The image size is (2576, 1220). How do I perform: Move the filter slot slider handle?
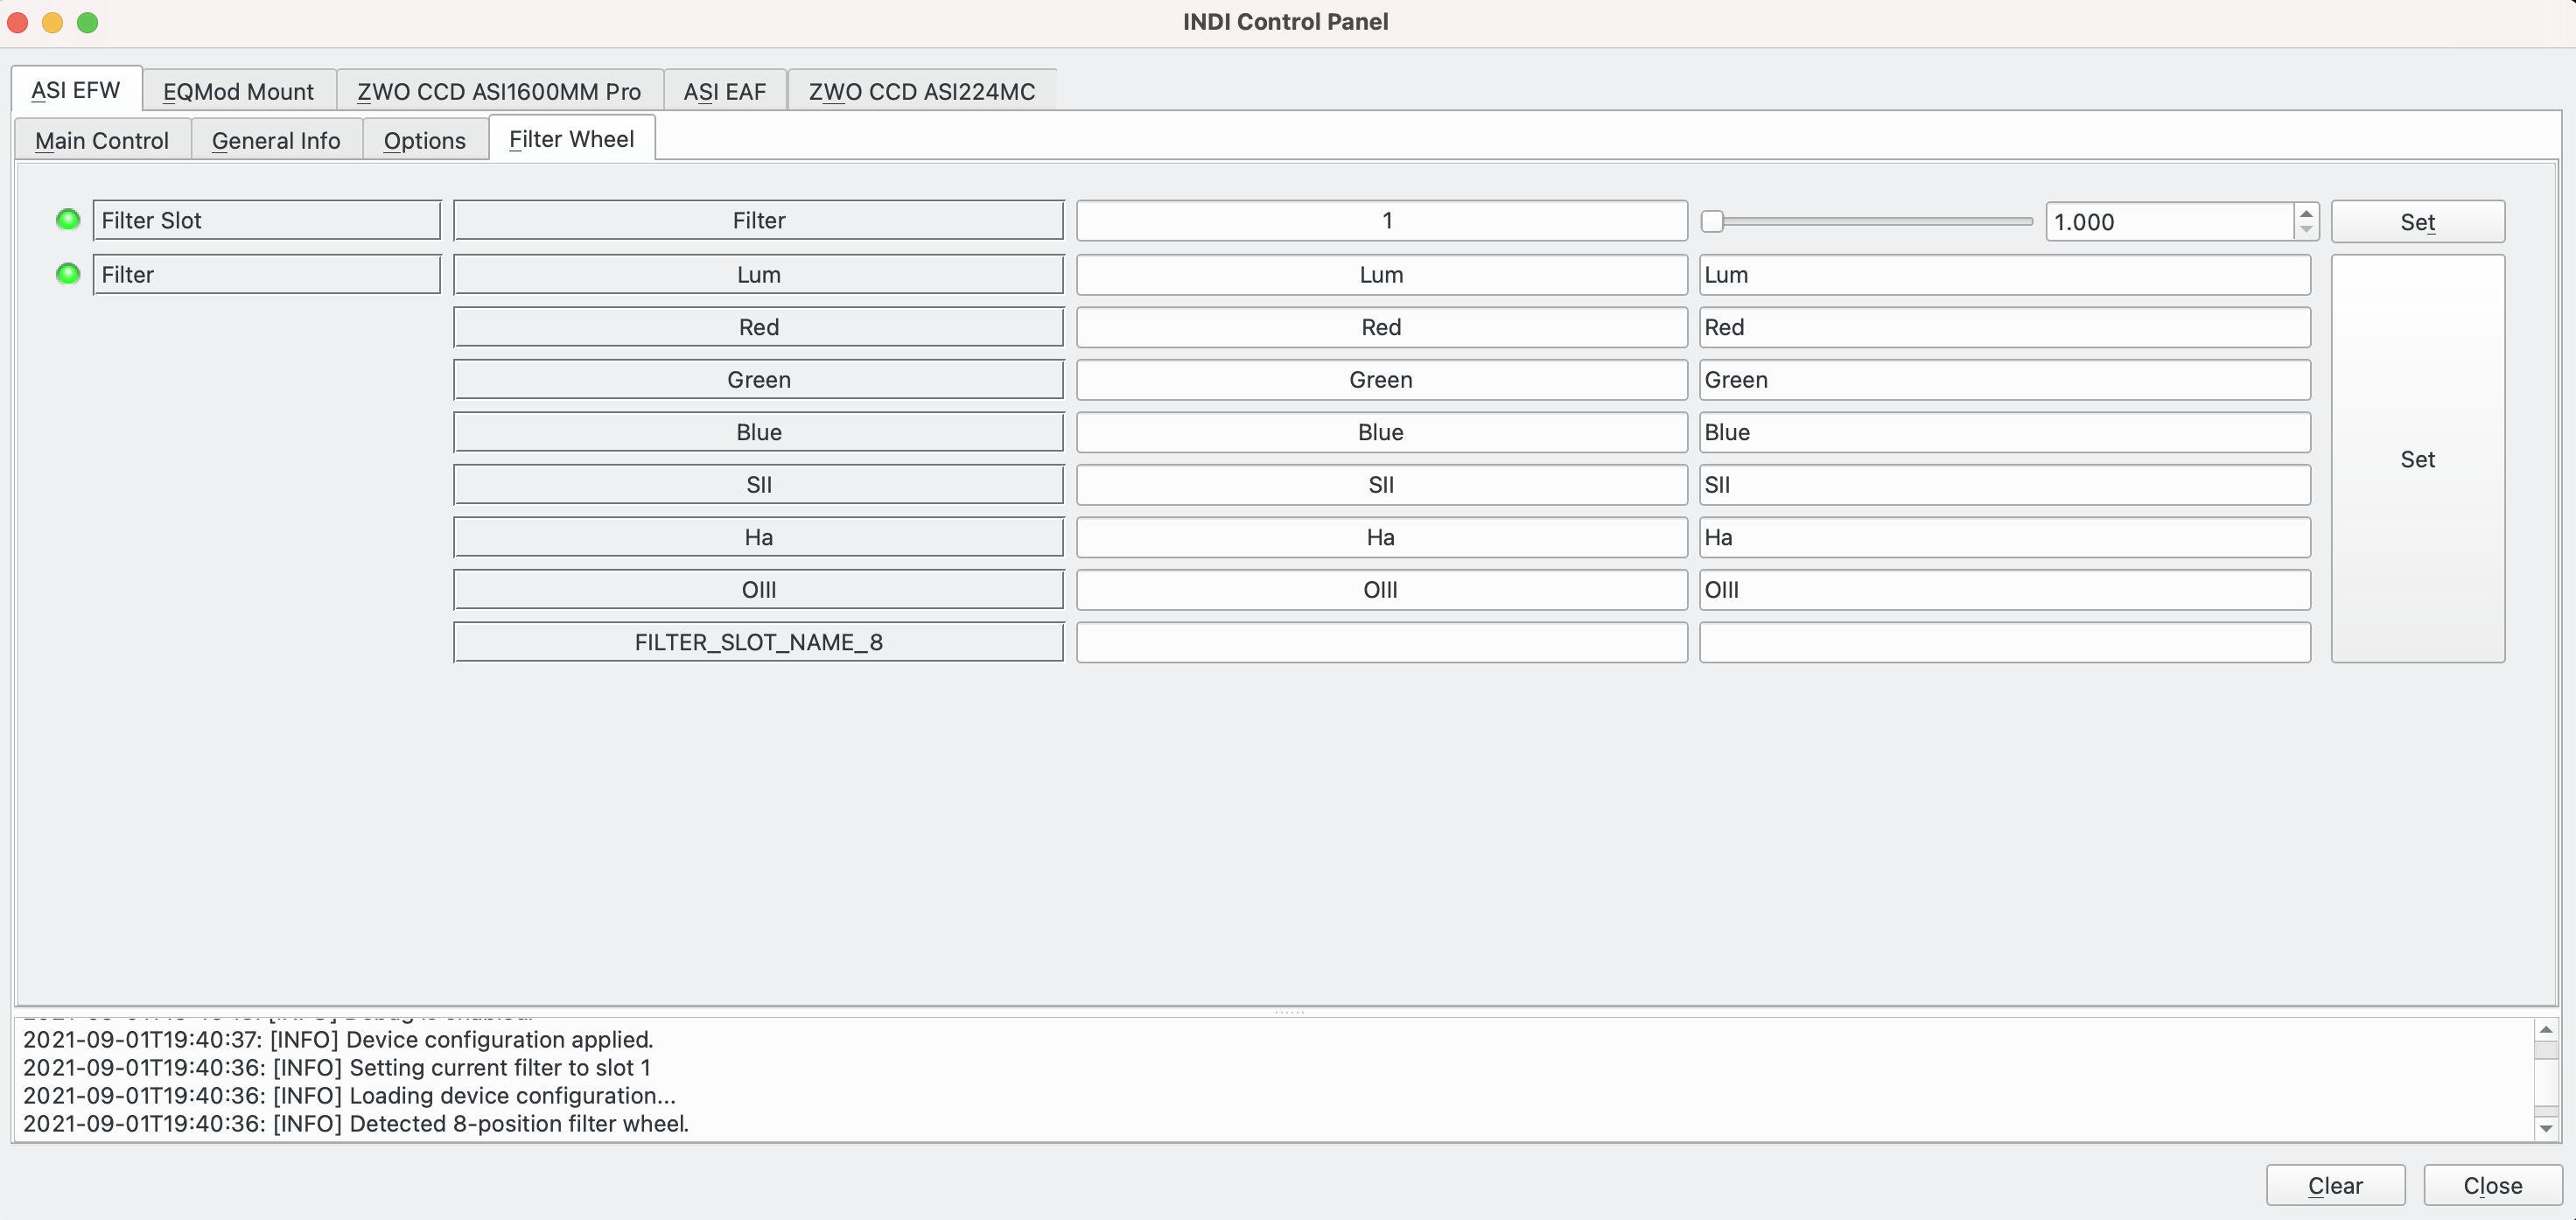(x=1712, y=221)
